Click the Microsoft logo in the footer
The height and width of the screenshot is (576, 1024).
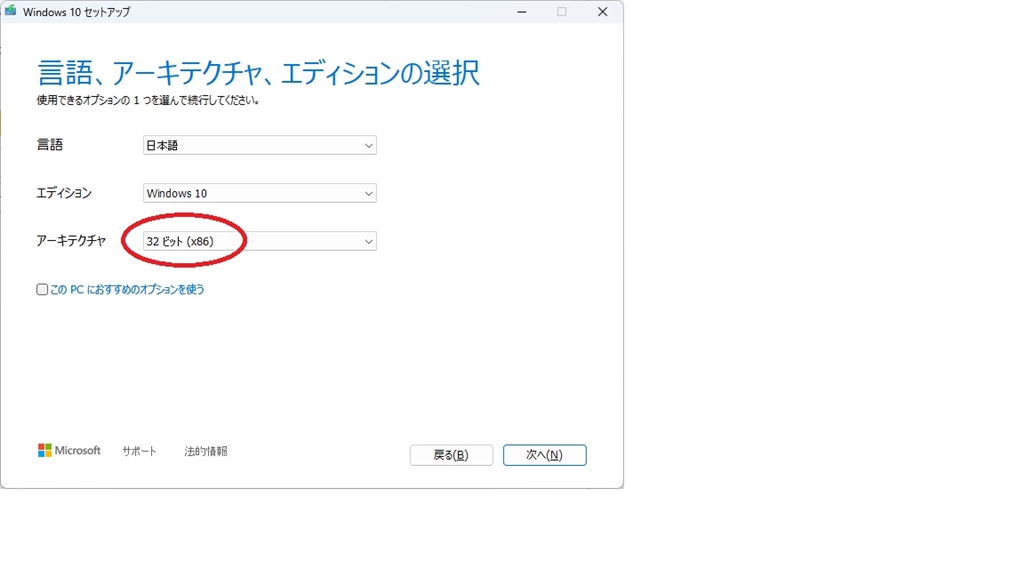[69, 451]
